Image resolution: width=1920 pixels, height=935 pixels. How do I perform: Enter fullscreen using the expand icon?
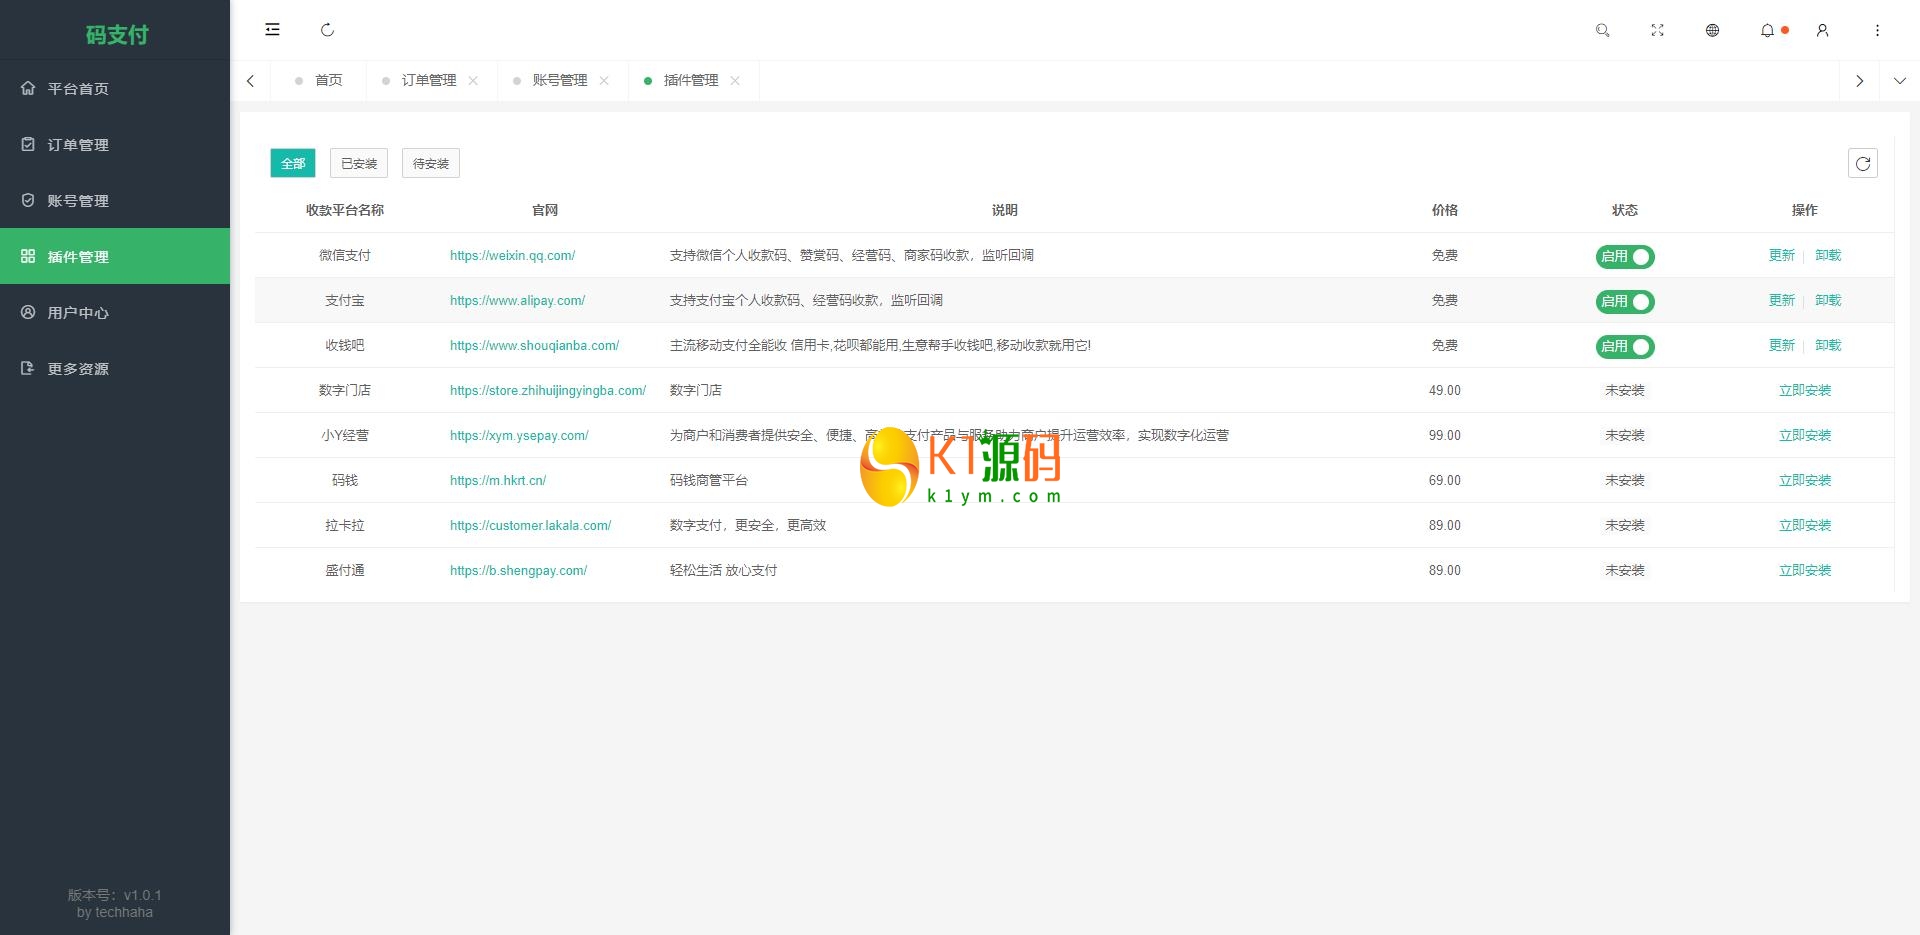(1657, 30)
